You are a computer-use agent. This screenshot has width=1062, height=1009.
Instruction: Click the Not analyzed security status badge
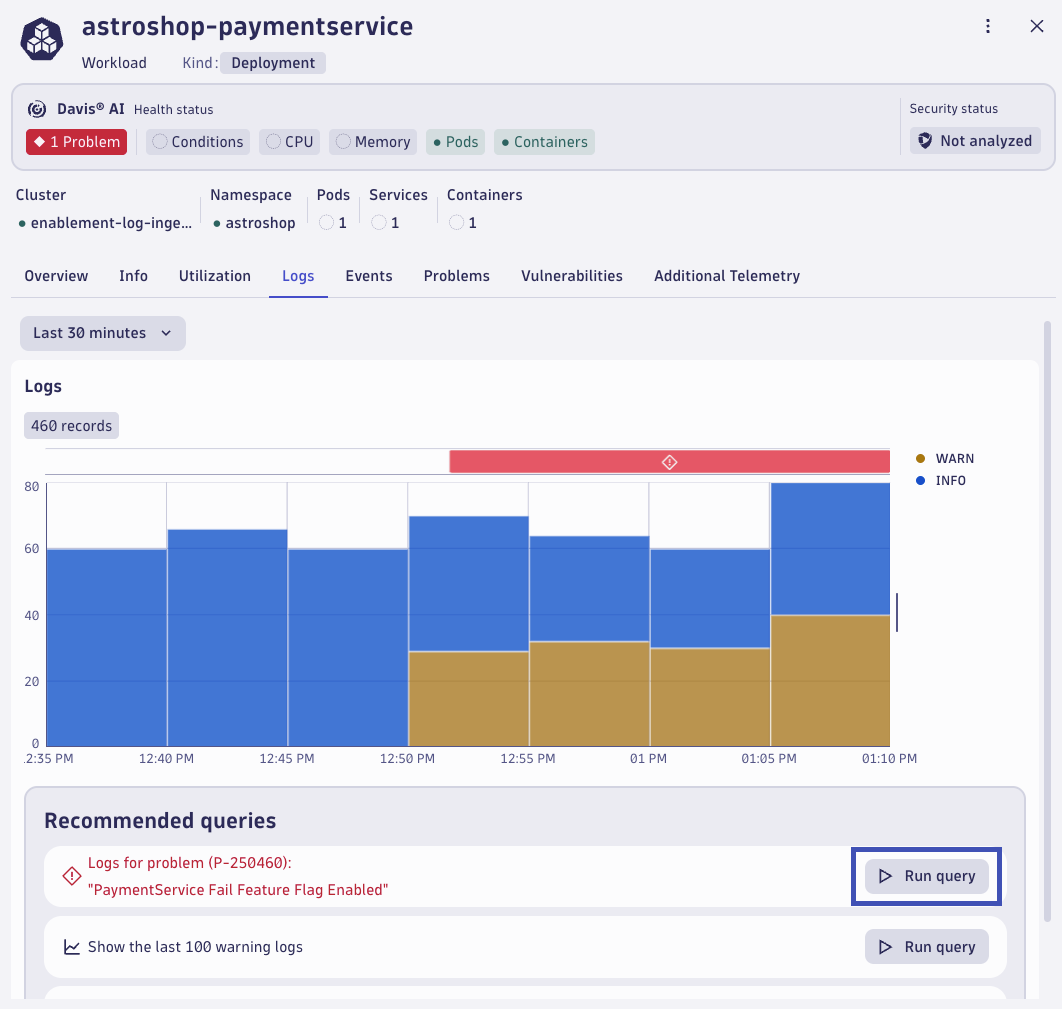pyautogui.click(x=975, y=141)
